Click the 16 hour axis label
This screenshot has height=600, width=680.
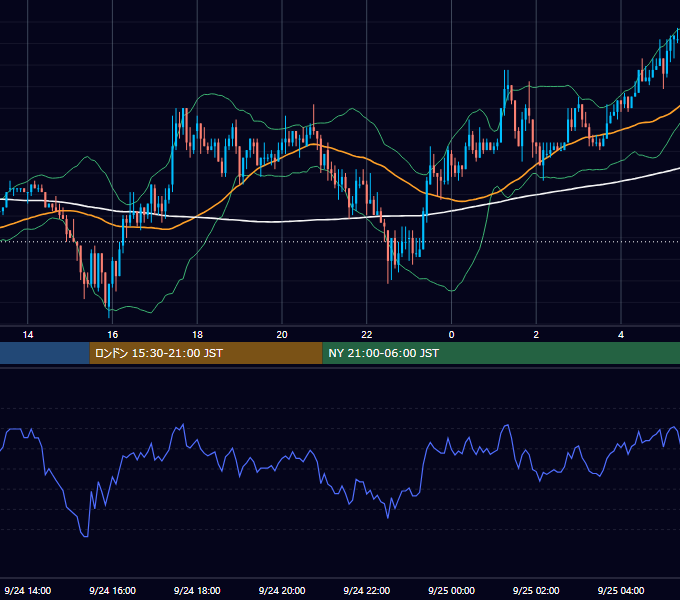(112, 335)
